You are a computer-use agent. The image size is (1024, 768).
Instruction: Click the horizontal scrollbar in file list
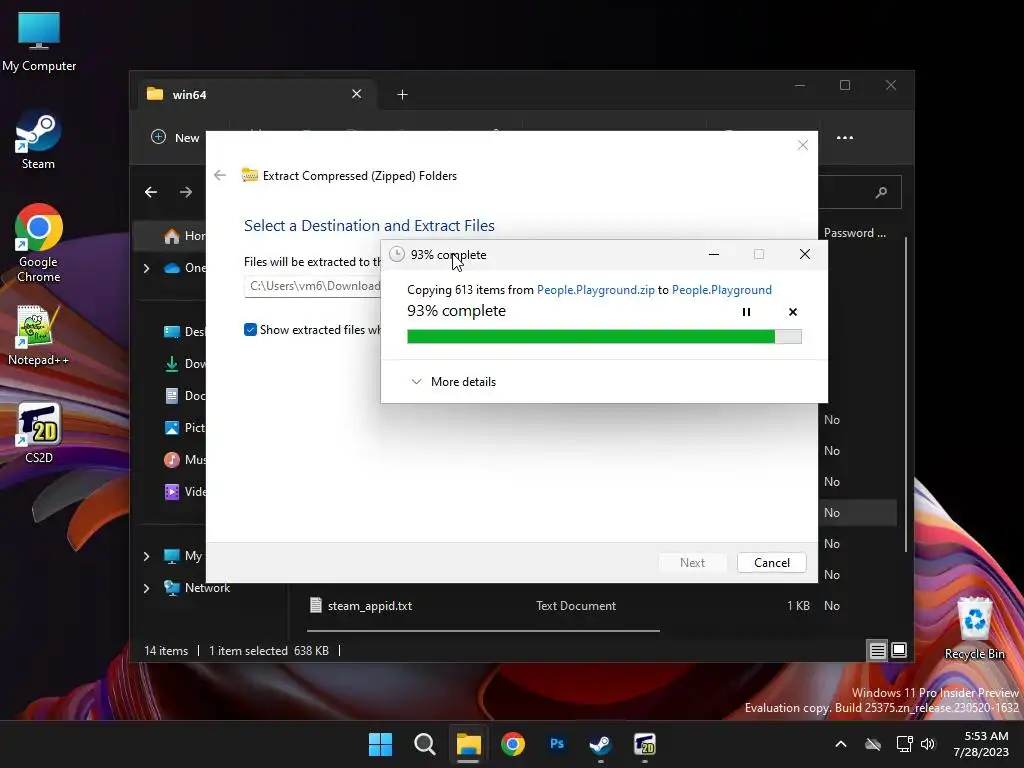[x=483, y=631]
